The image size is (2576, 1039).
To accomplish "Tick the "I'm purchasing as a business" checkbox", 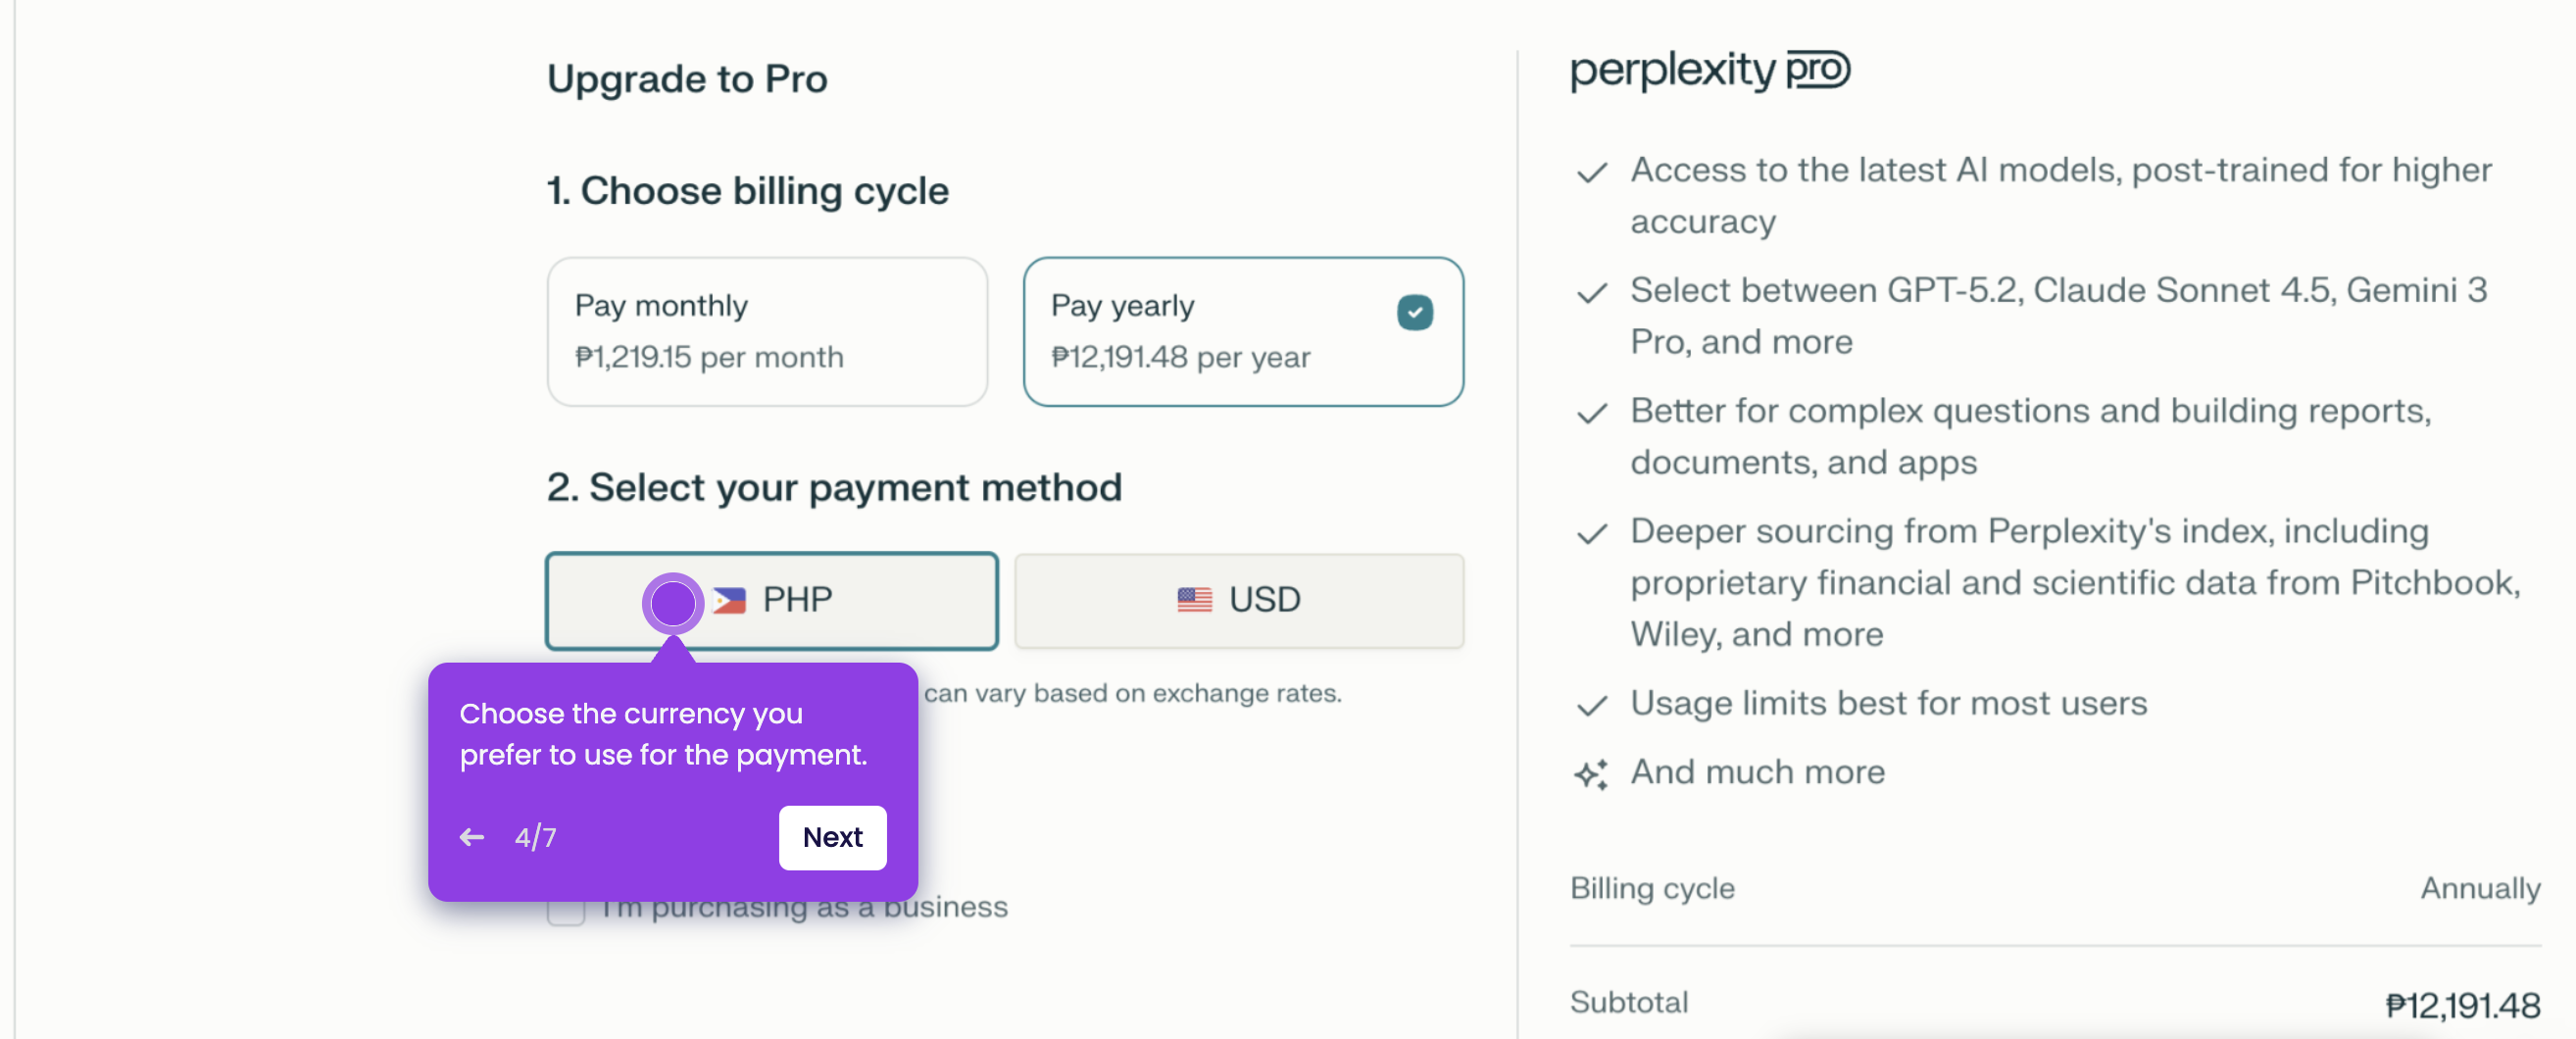I will coord(566,908).
